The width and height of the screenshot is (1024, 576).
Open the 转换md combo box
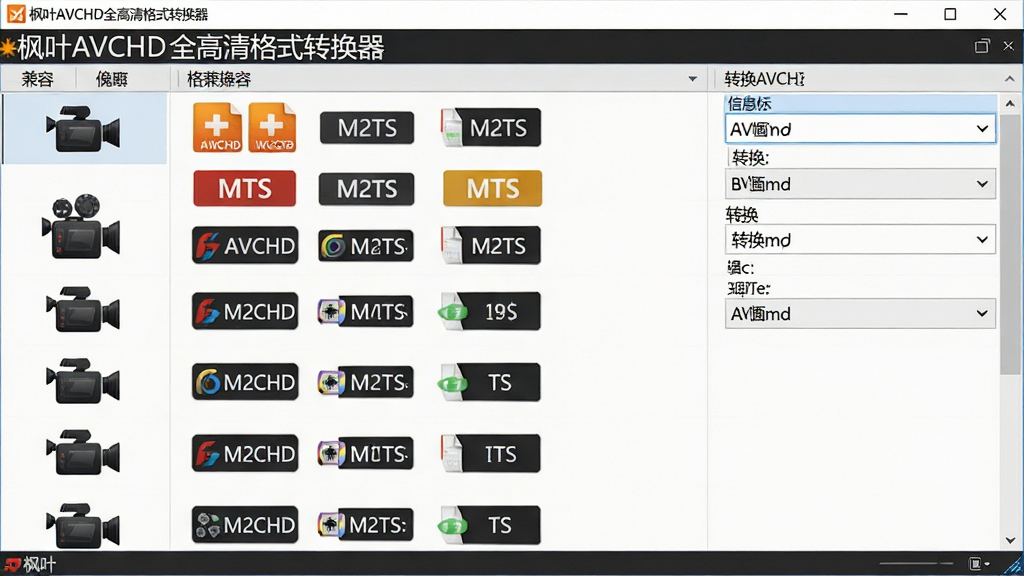click(x=860, y=240)
